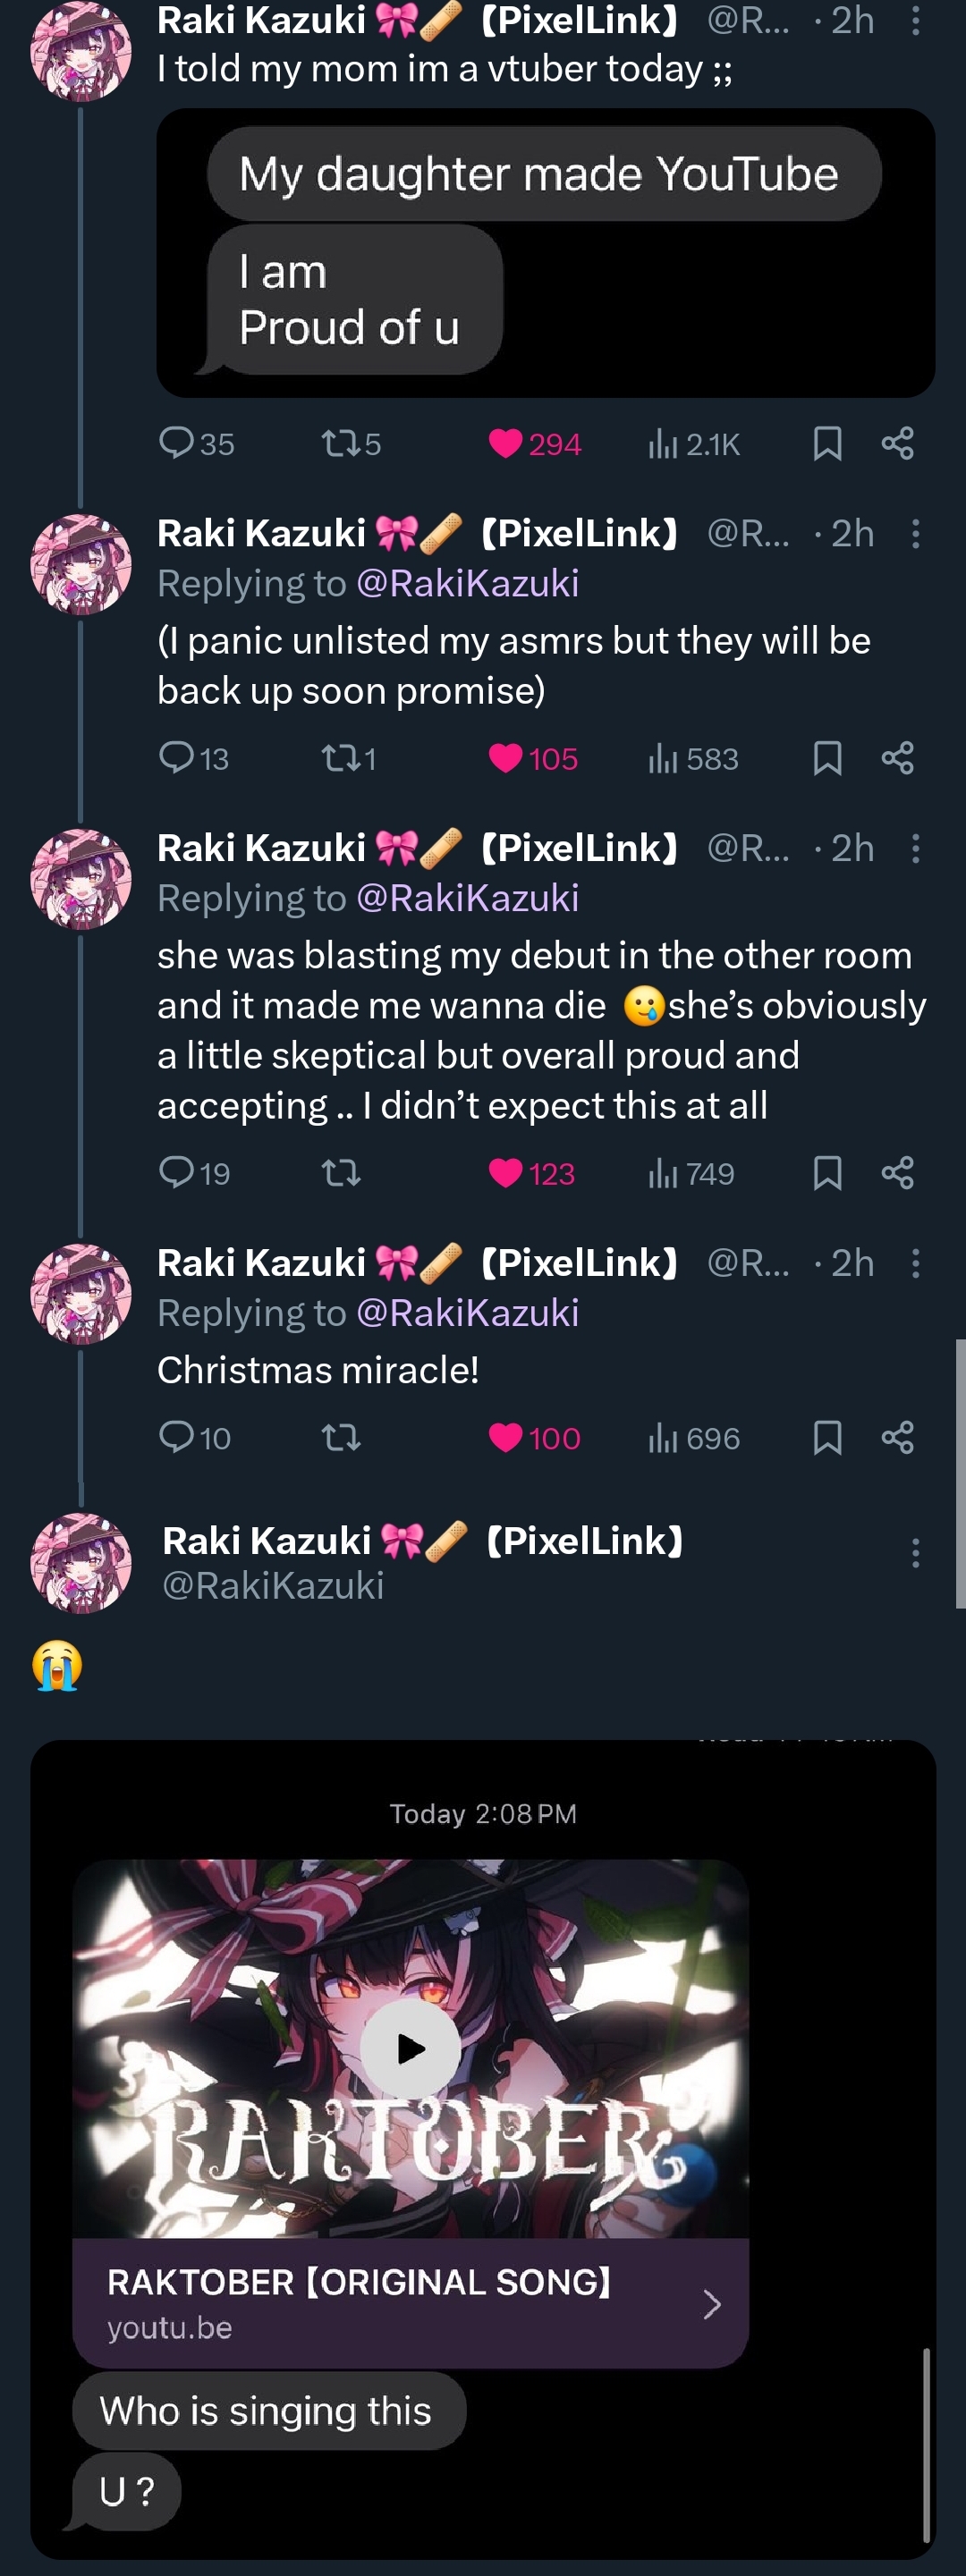This screenshot has height=2576, width=966.
Task: Share the "panic unlisted my asmrs" tweet
Action: [897, 758]
